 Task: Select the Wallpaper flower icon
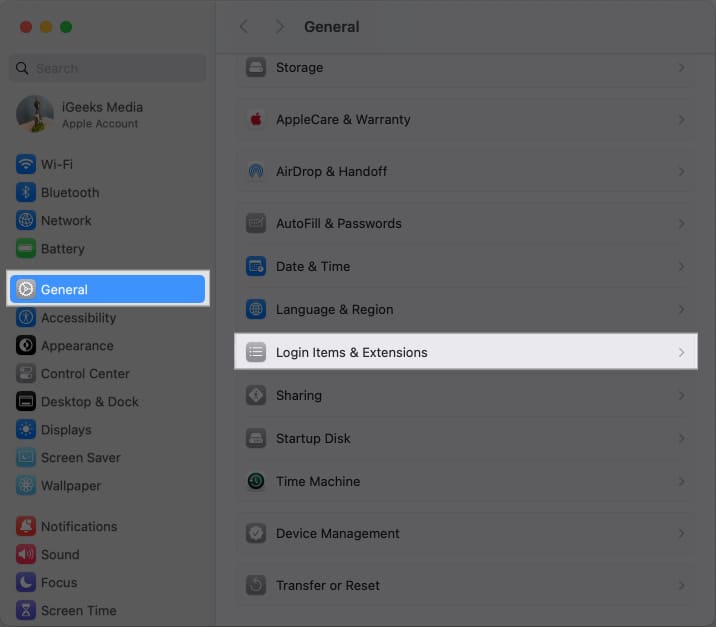tap(26, 486)
